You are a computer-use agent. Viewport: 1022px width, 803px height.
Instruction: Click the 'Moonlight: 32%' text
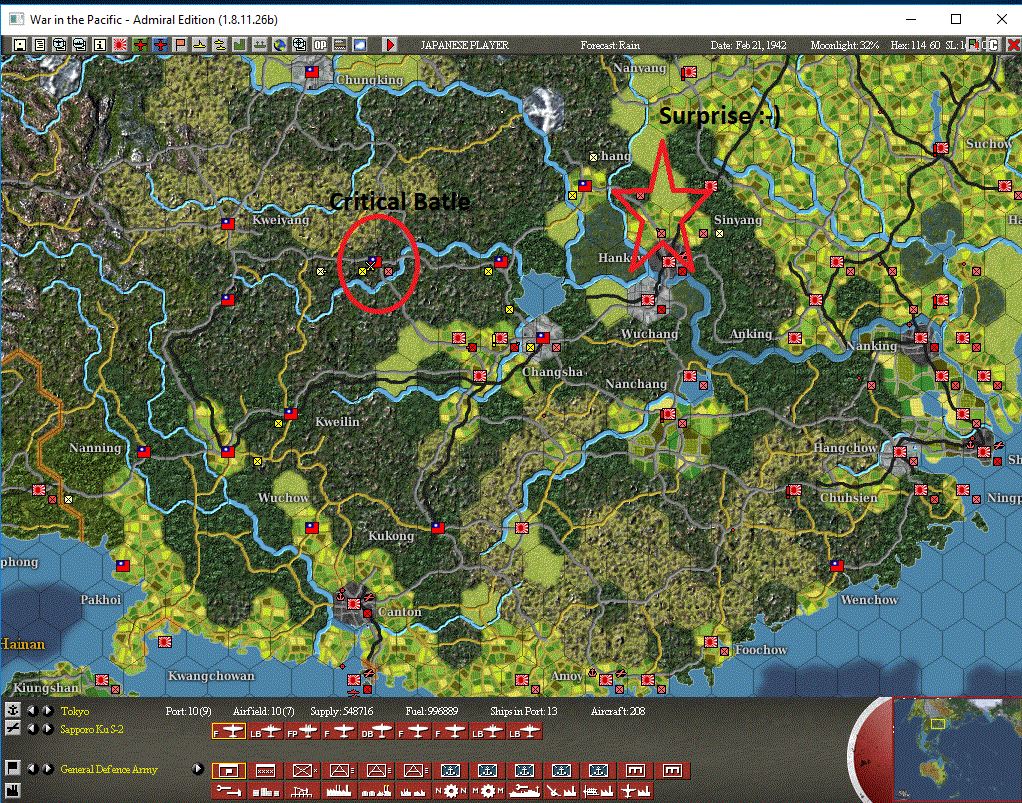(x=845, y=45)
